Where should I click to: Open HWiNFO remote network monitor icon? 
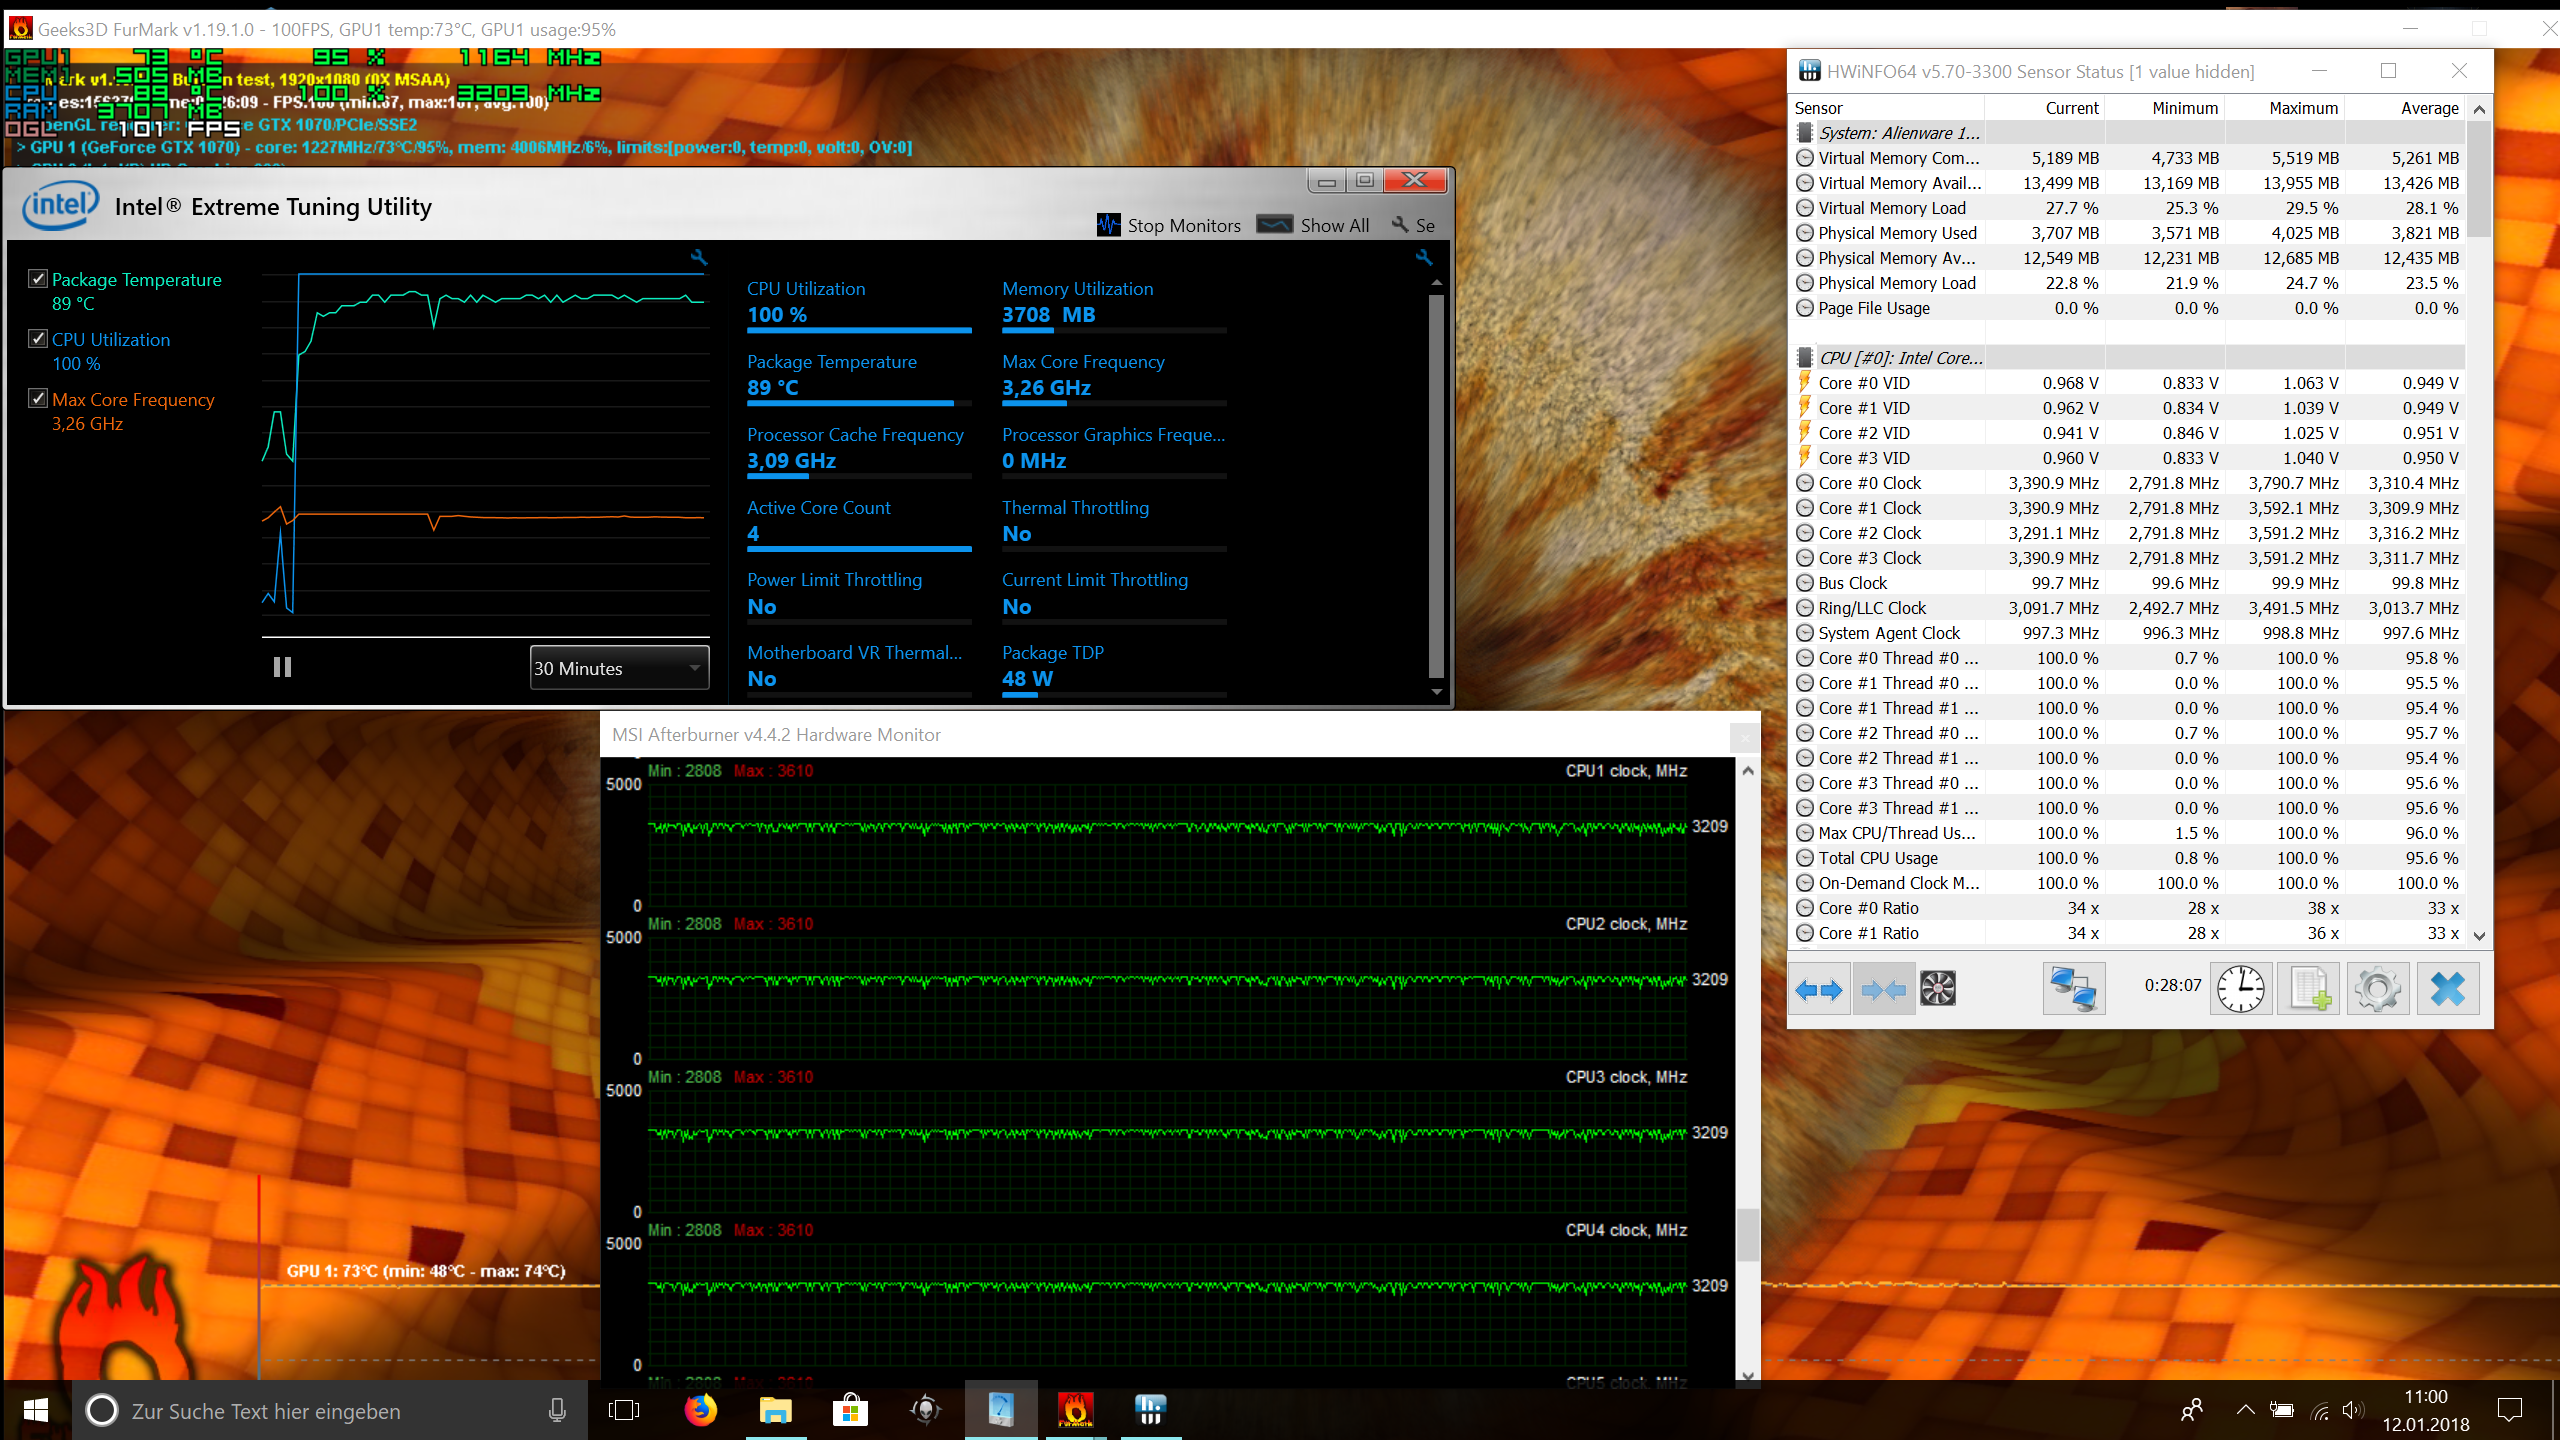(2073, 989)
